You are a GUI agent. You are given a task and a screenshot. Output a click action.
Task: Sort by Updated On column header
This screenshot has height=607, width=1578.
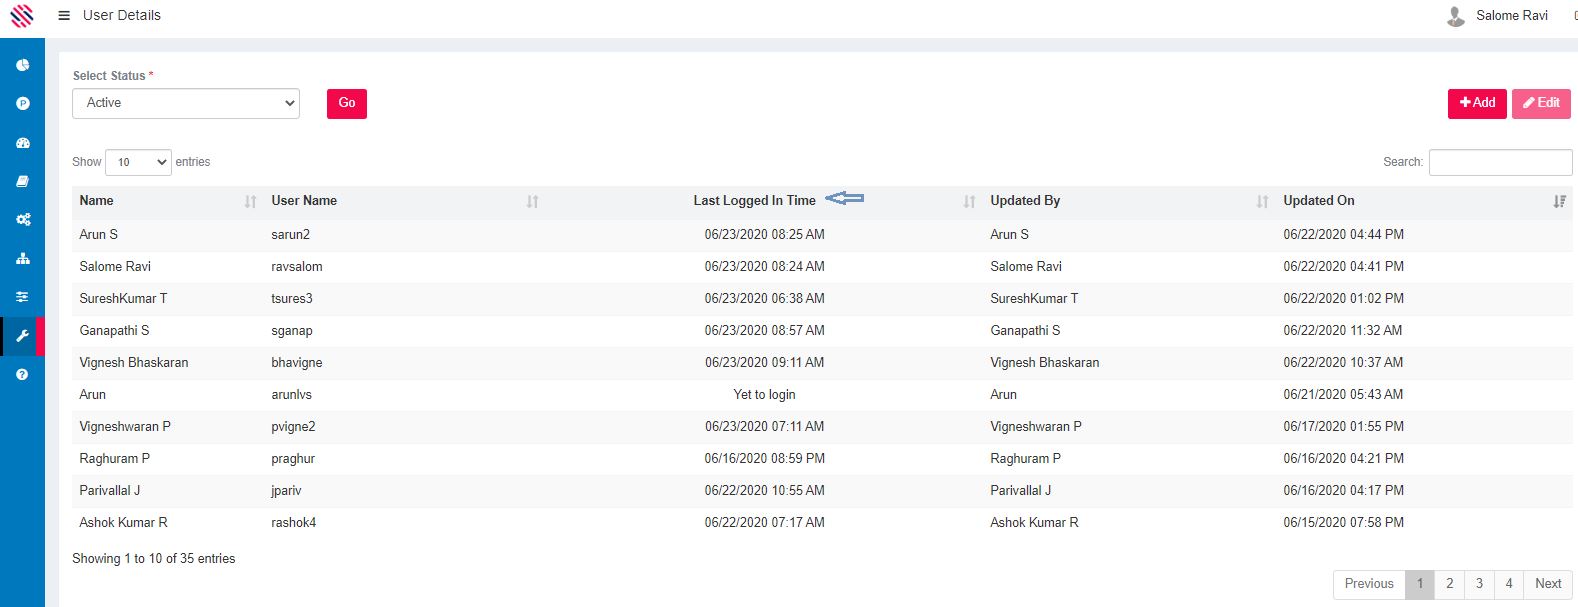pos(1318,201)
